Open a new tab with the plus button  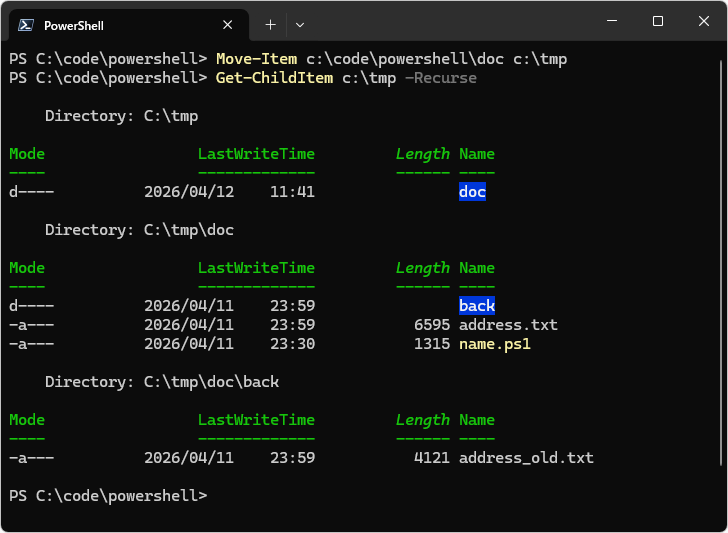click(270, 25)
